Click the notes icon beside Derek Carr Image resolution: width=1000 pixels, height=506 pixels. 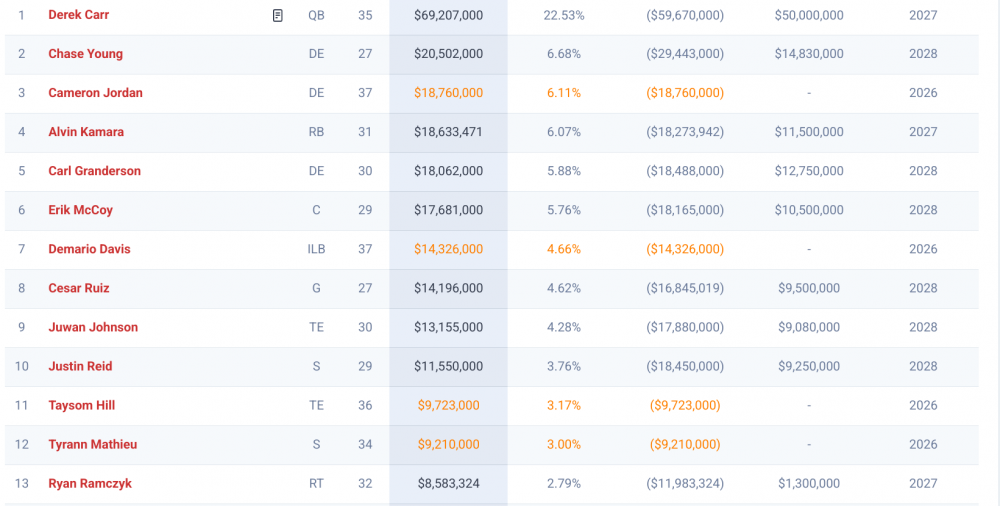click(278, 16)
